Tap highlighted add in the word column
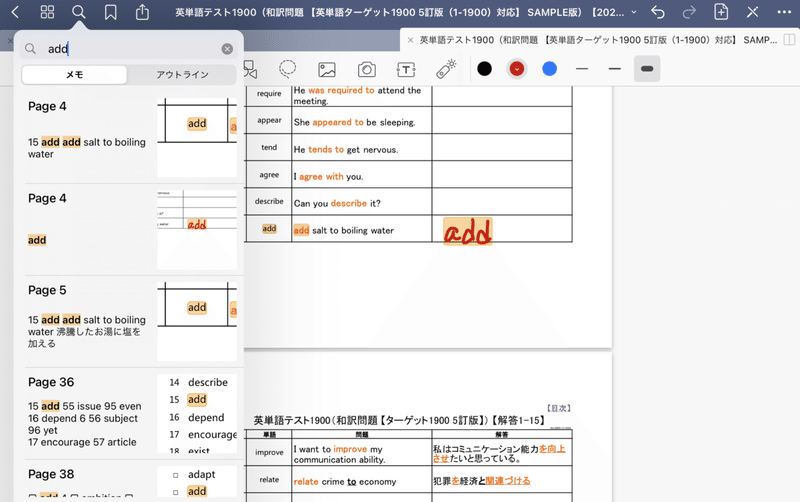 [269, 229]
